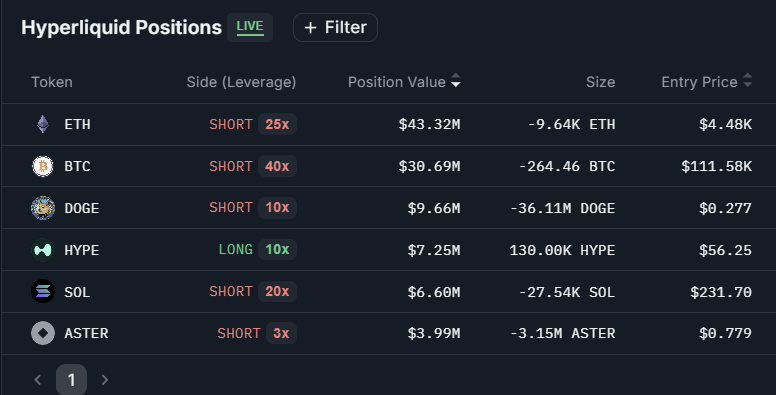
Task: Go to previous page arrow
Action: coord(38,380)
